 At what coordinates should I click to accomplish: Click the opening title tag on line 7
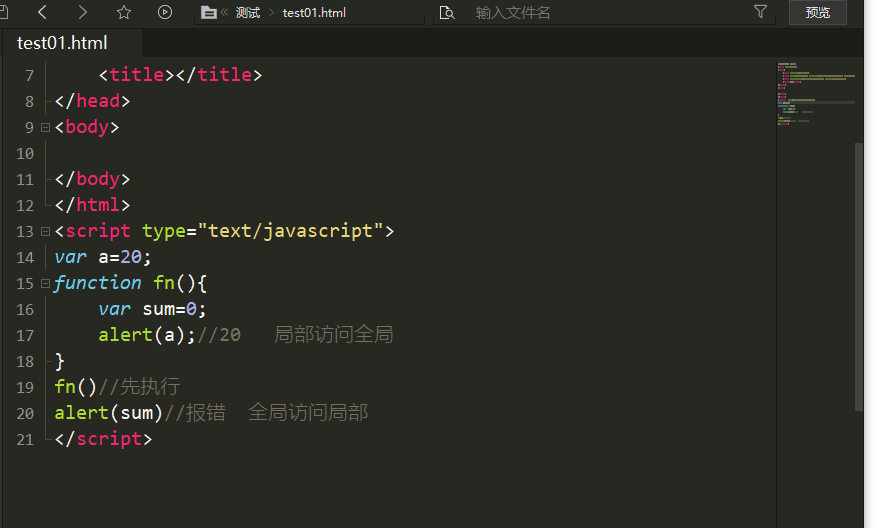[x=137, y=75]
